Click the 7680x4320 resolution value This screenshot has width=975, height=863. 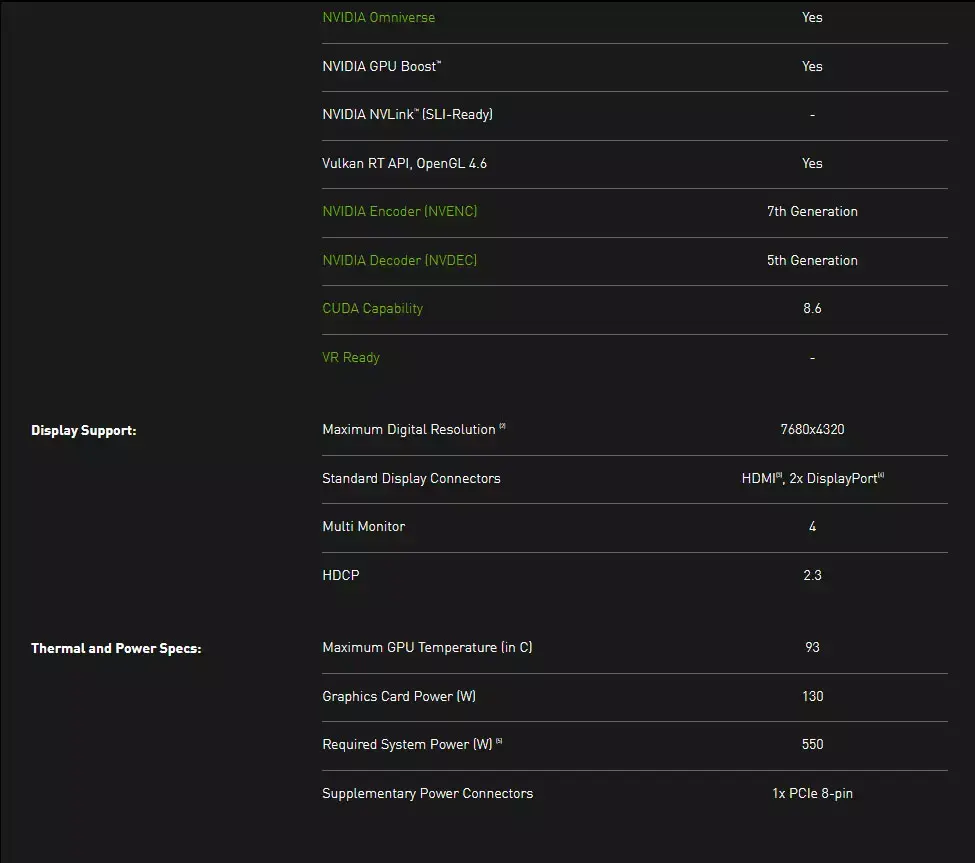tap(812, 429)
